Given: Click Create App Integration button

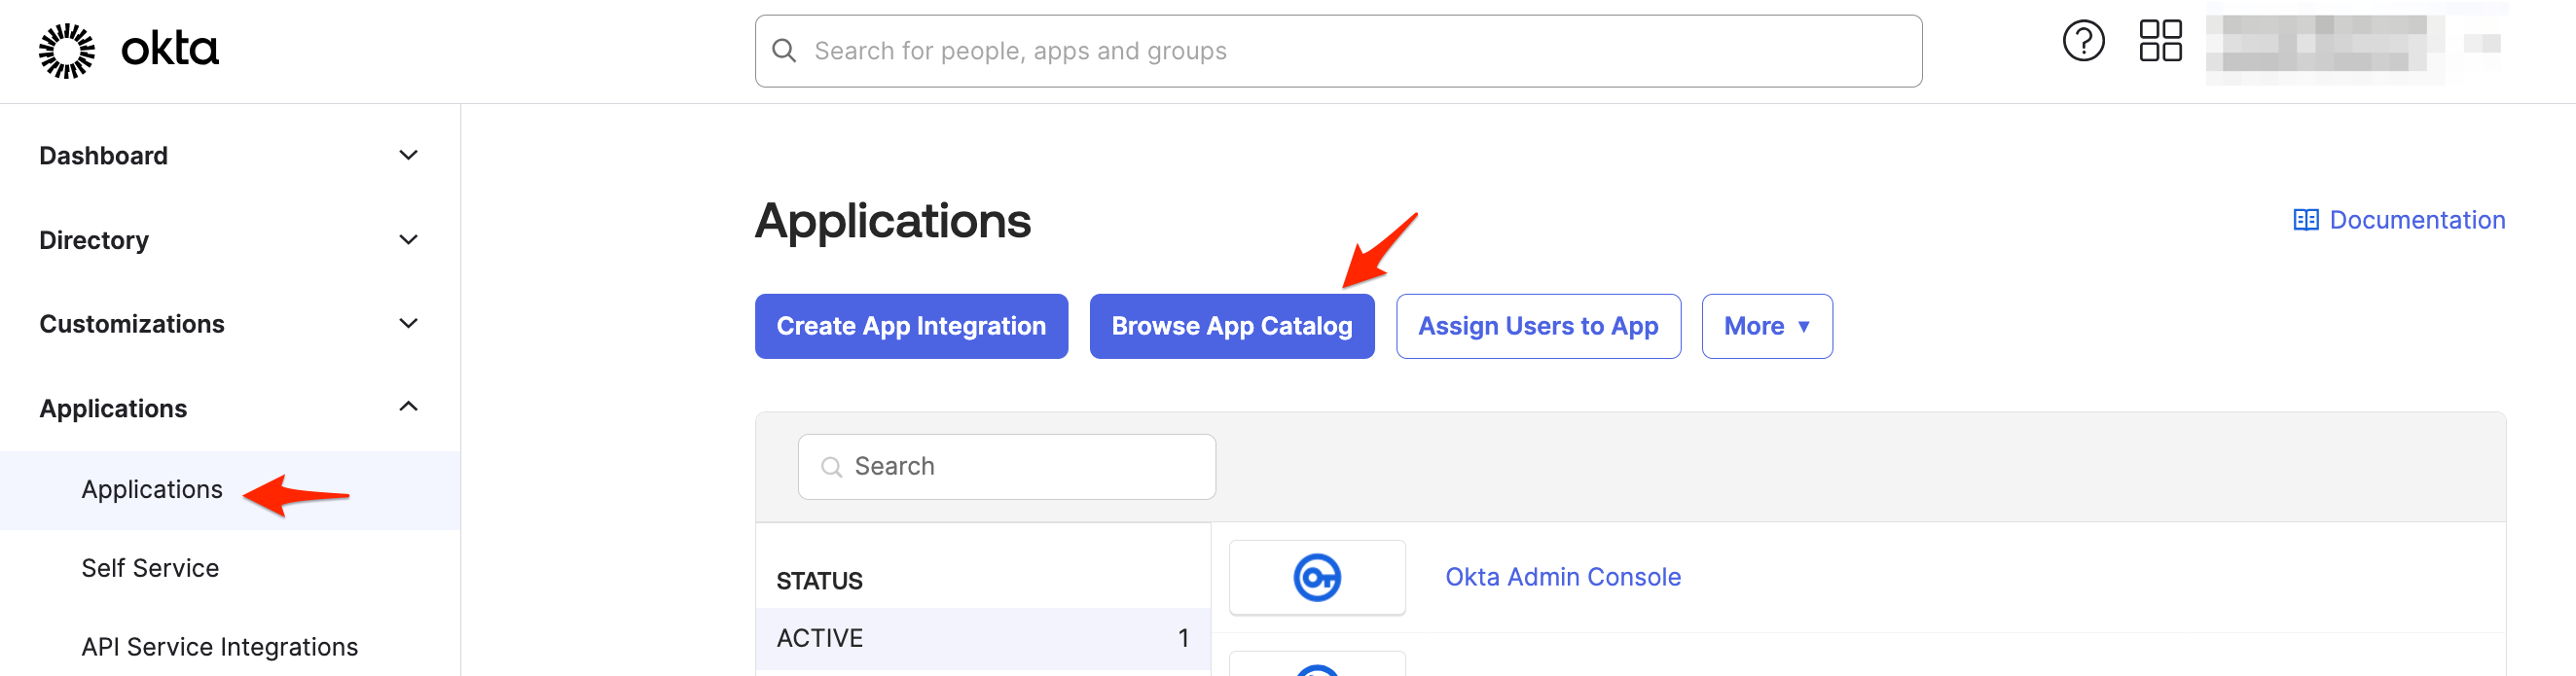Looking at the screenshot, I should pyautogui.click(x=910, y=326).
